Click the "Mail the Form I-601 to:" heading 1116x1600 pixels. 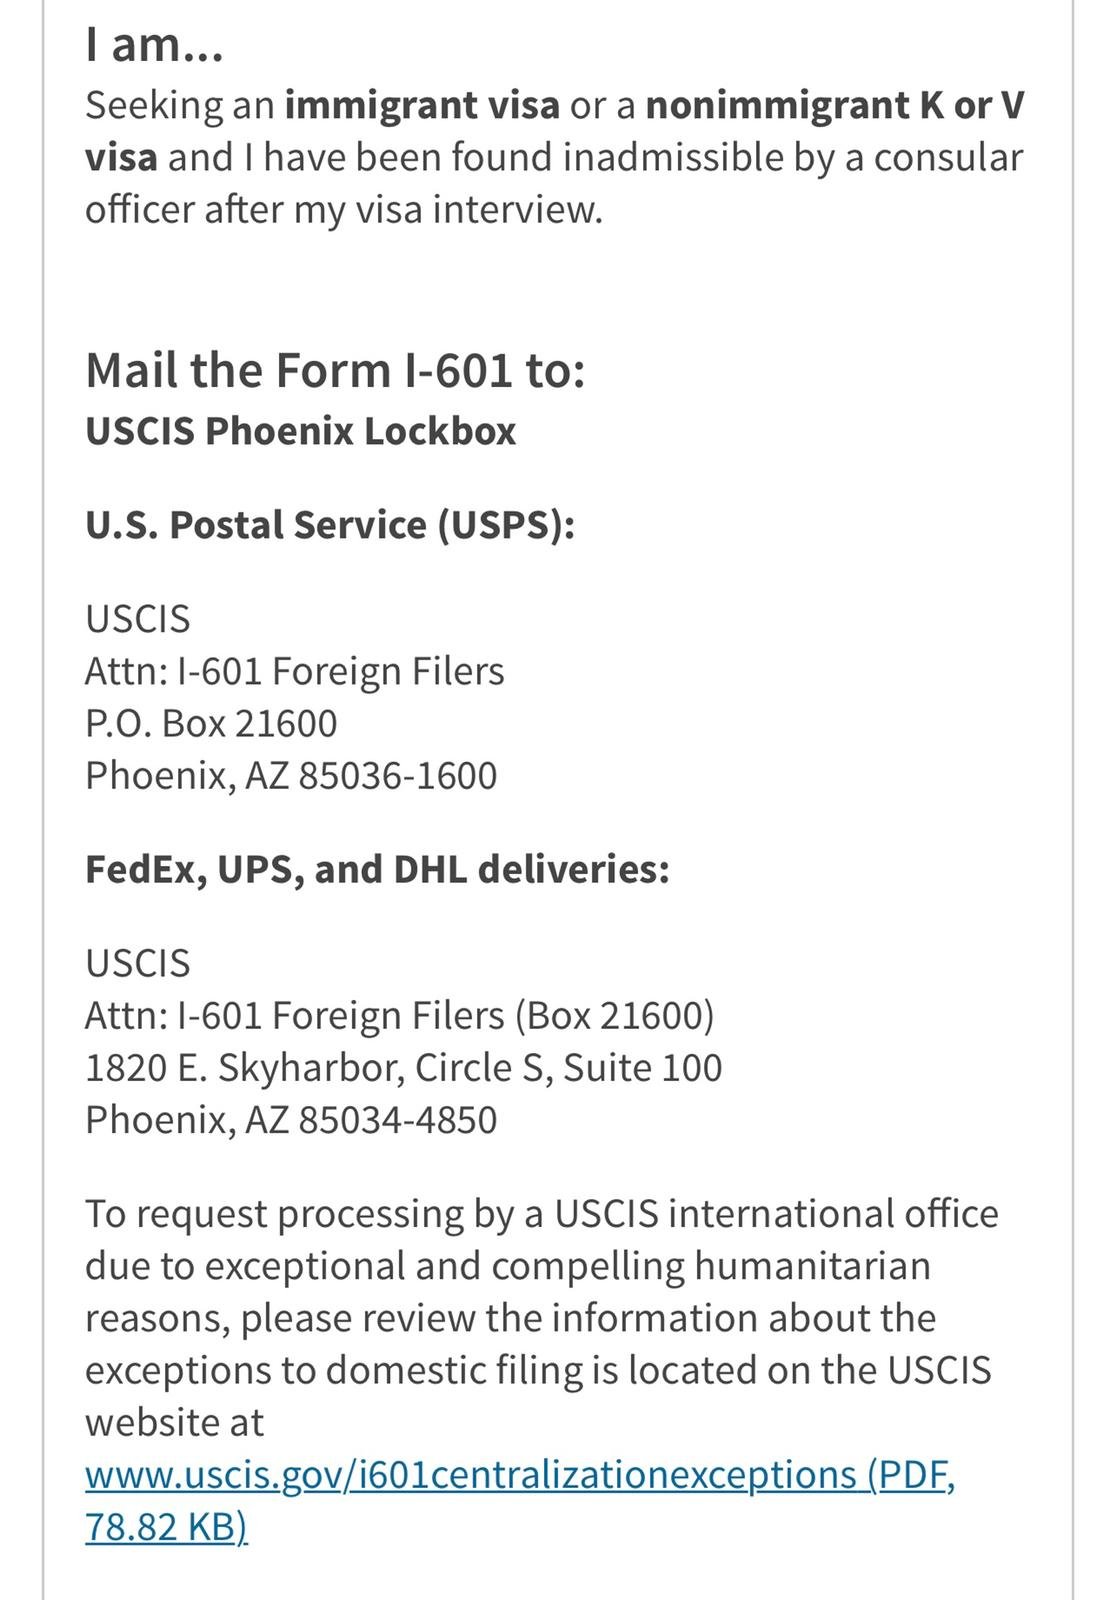(x=335, y=370)
